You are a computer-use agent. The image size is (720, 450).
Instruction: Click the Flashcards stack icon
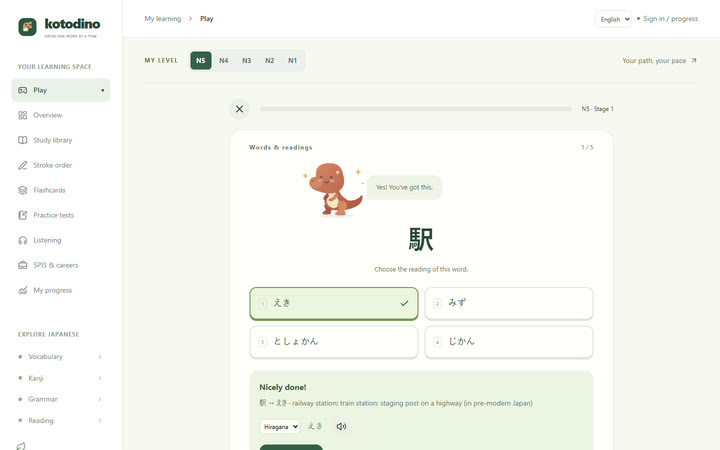click(x=22, y=190)
